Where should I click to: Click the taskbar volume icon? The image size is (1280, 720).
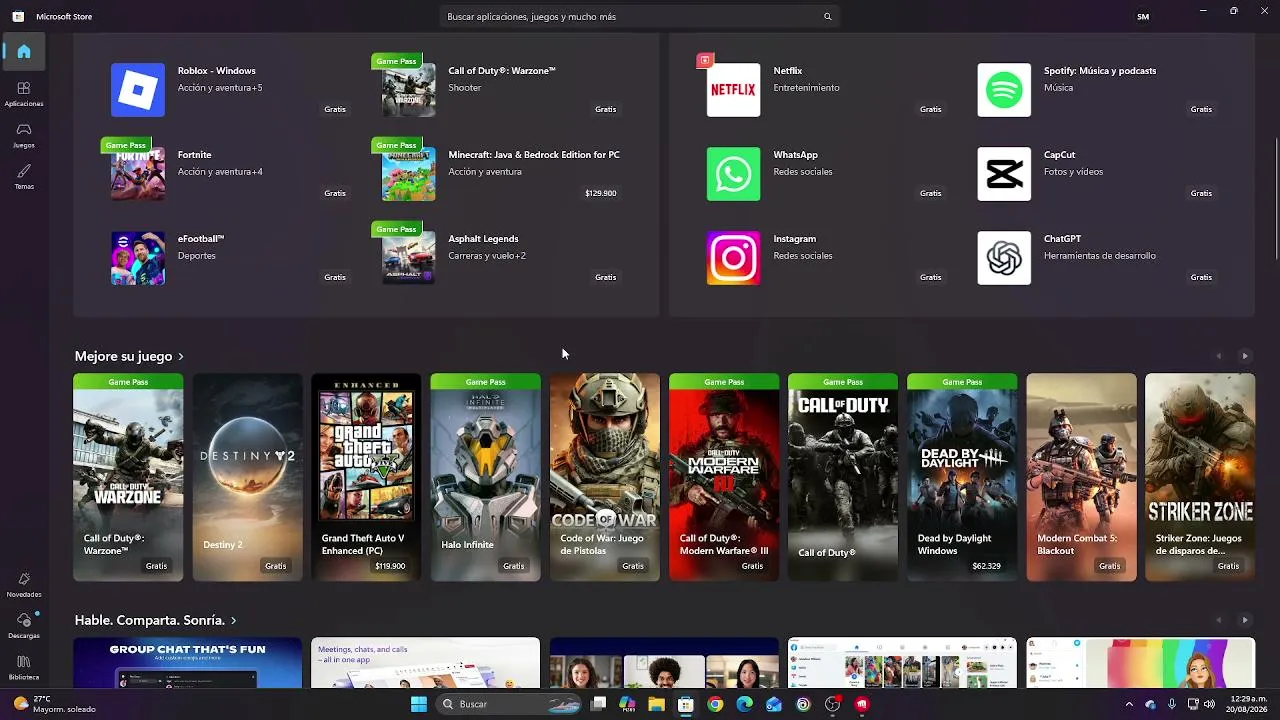[1209, 704]
